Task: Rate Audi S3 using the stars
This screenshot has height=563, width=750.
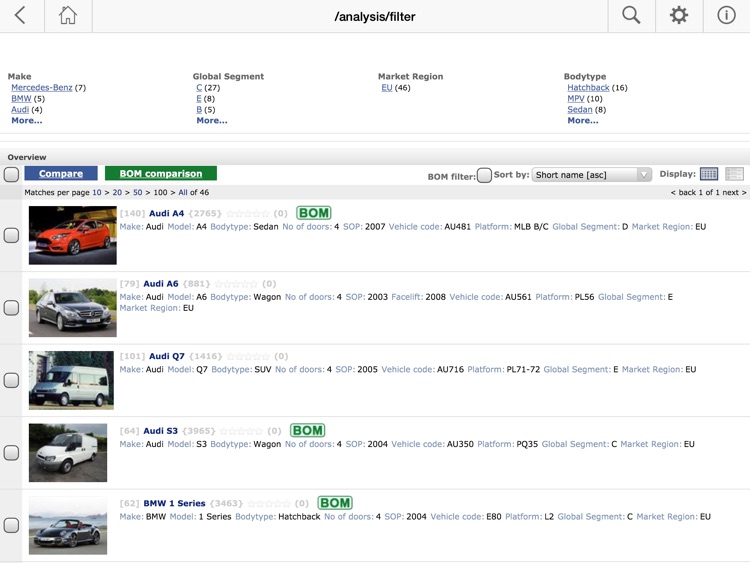Action: coord(241,431)
